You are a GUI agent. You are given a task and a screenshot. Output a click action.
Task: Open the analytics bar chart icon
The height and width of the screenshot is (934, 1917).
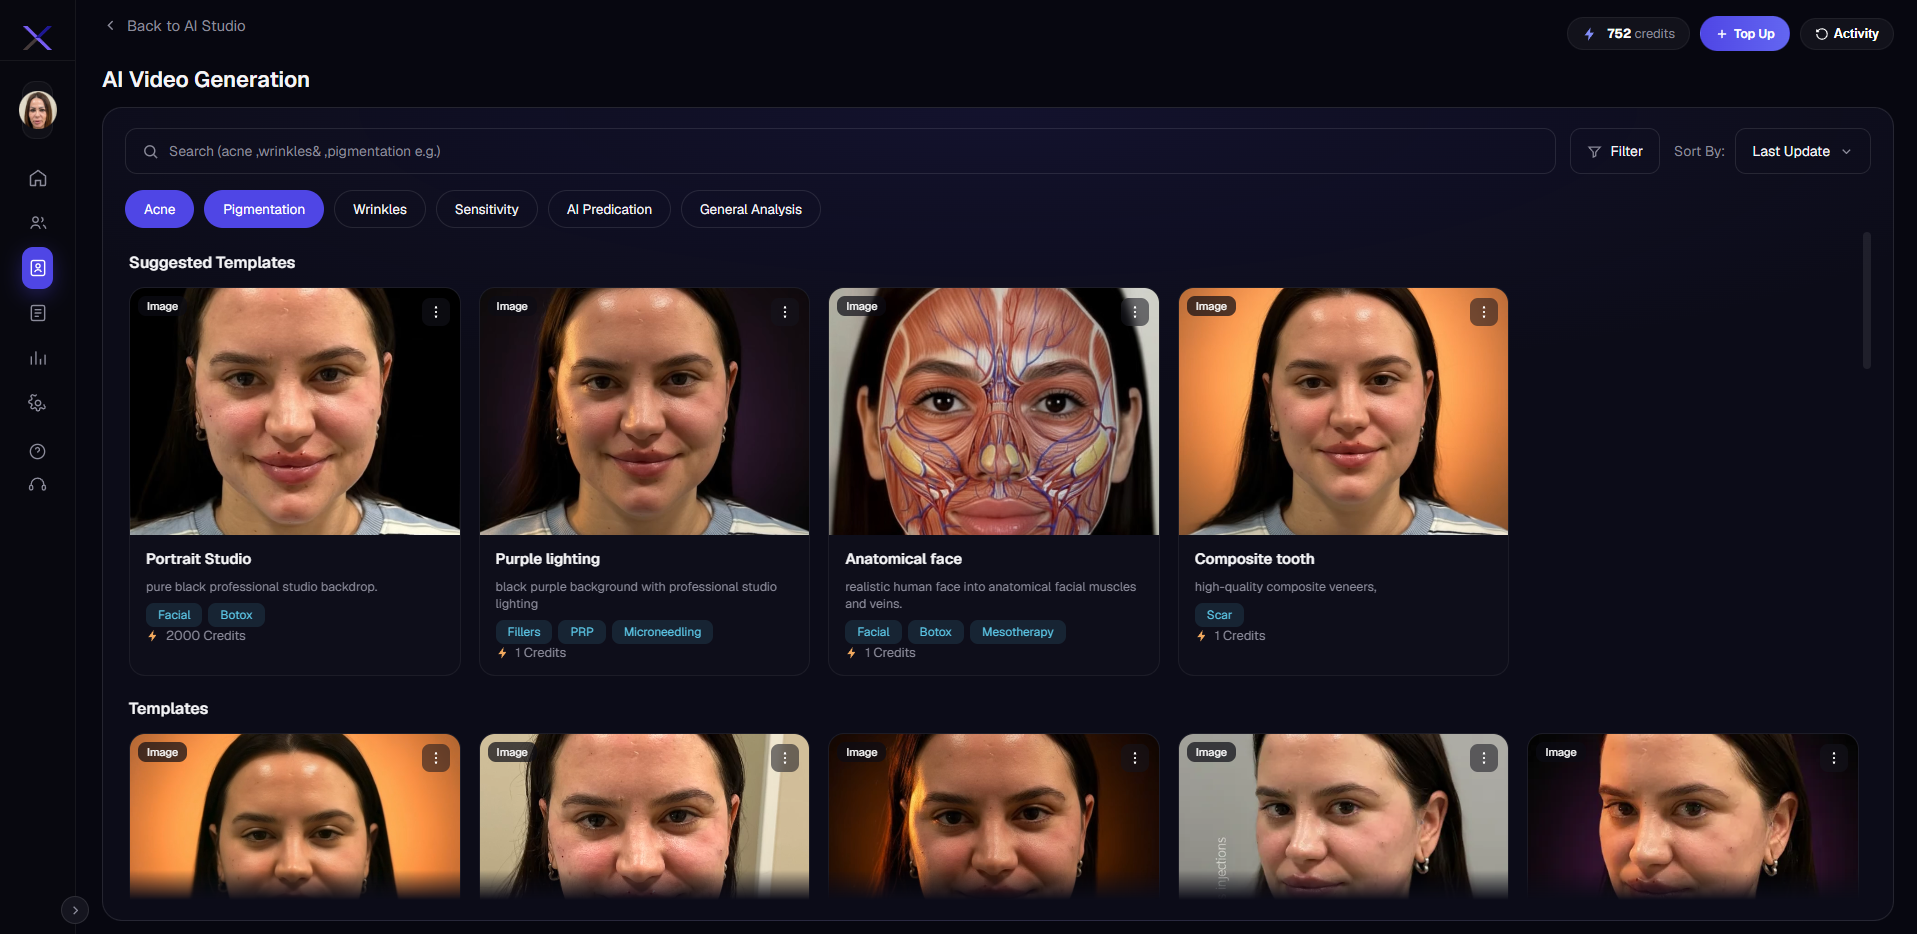tap(38, 358)
